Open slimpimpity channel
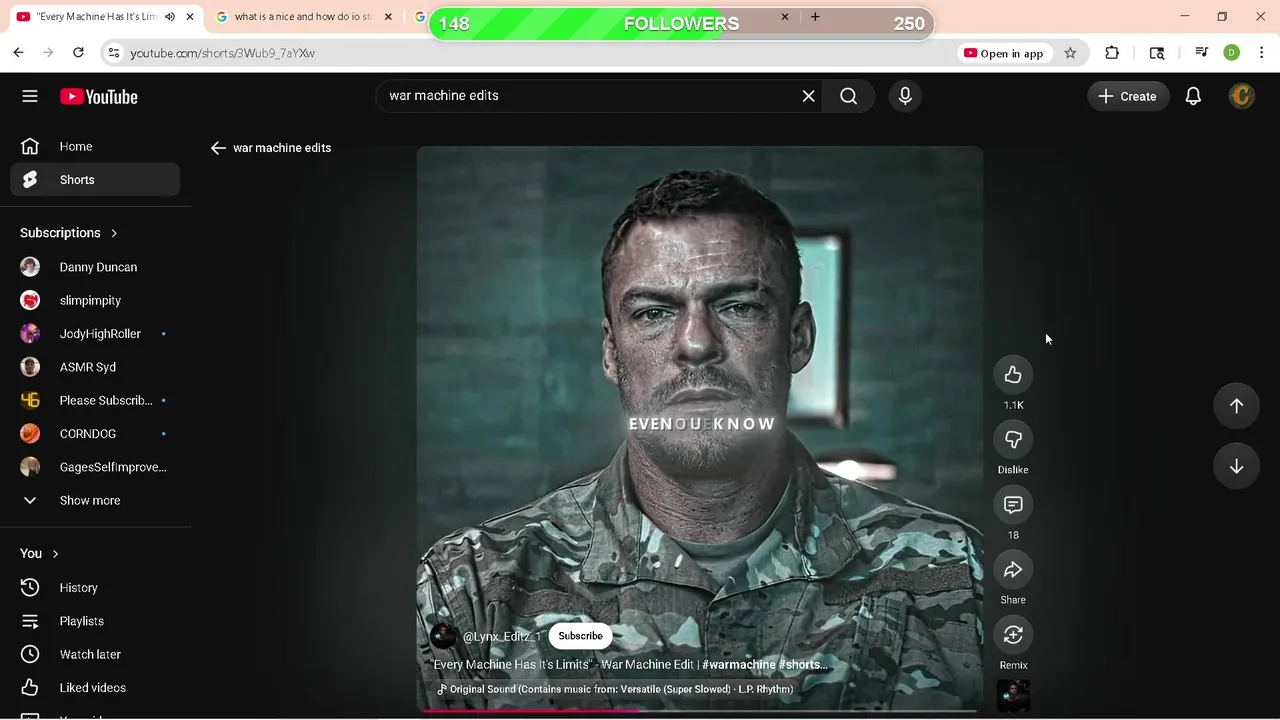The image size is (1280, 720). (x=95, y=300)
